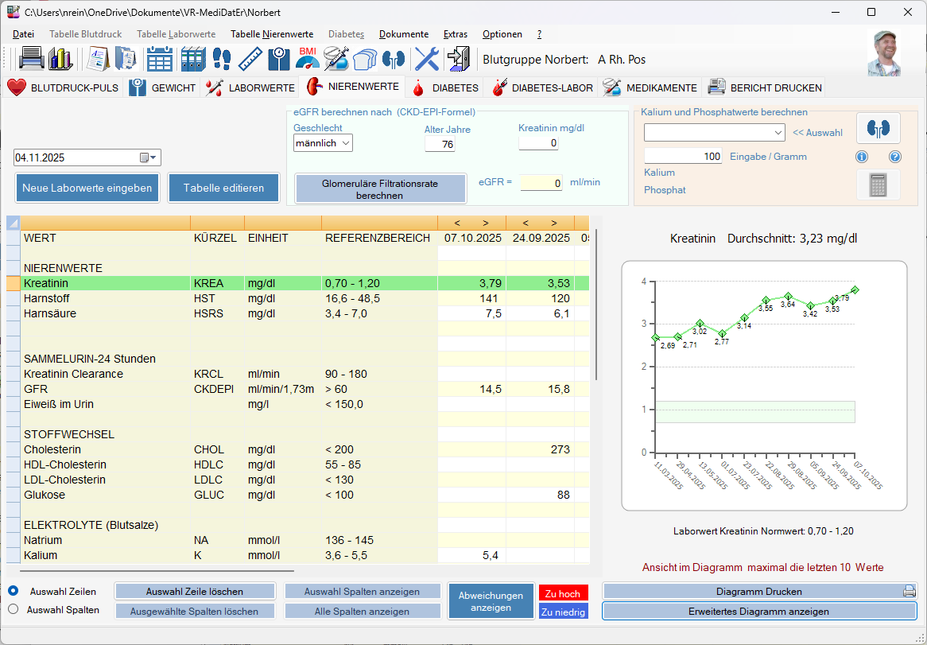Click the Neue Laborwerte eingeben button
Image resolution: width=927 pixels, height=645 pixels.
(x=87, y=188)
